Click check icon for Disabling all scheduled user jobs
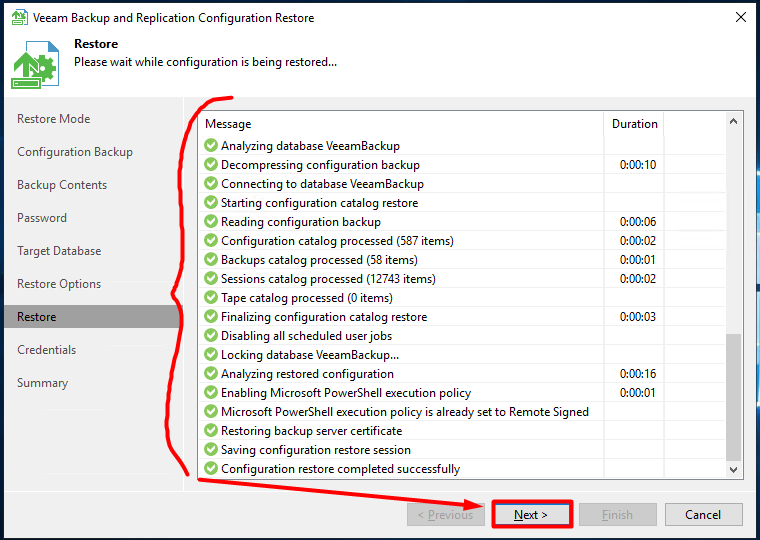 211,335
